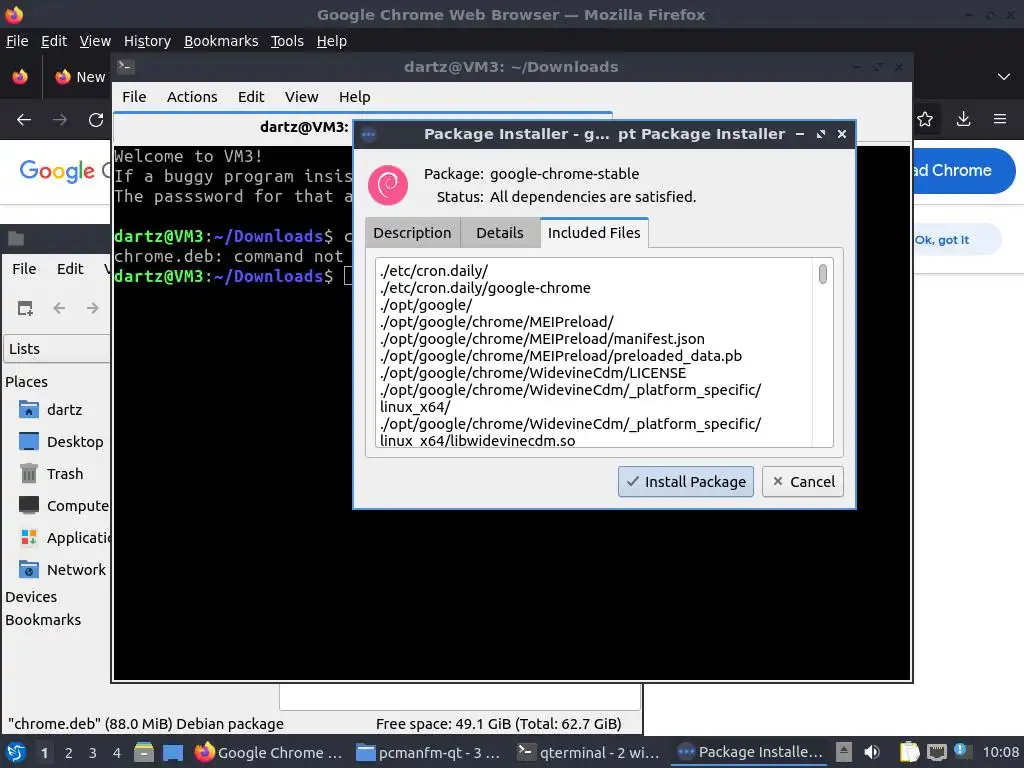Open file manager File menu
The image size is (1024, 768).
24,268
